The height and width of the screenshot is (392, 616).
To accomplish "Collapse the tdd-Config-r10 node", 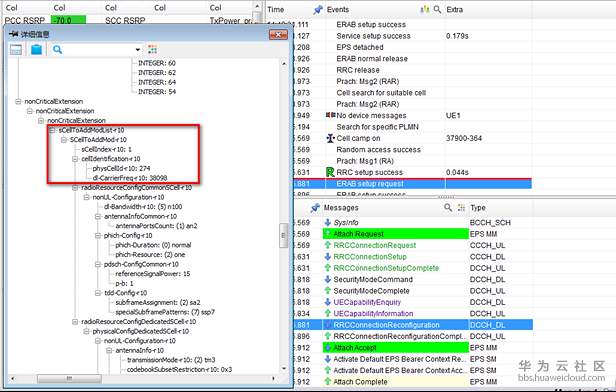I will [98, 293].
